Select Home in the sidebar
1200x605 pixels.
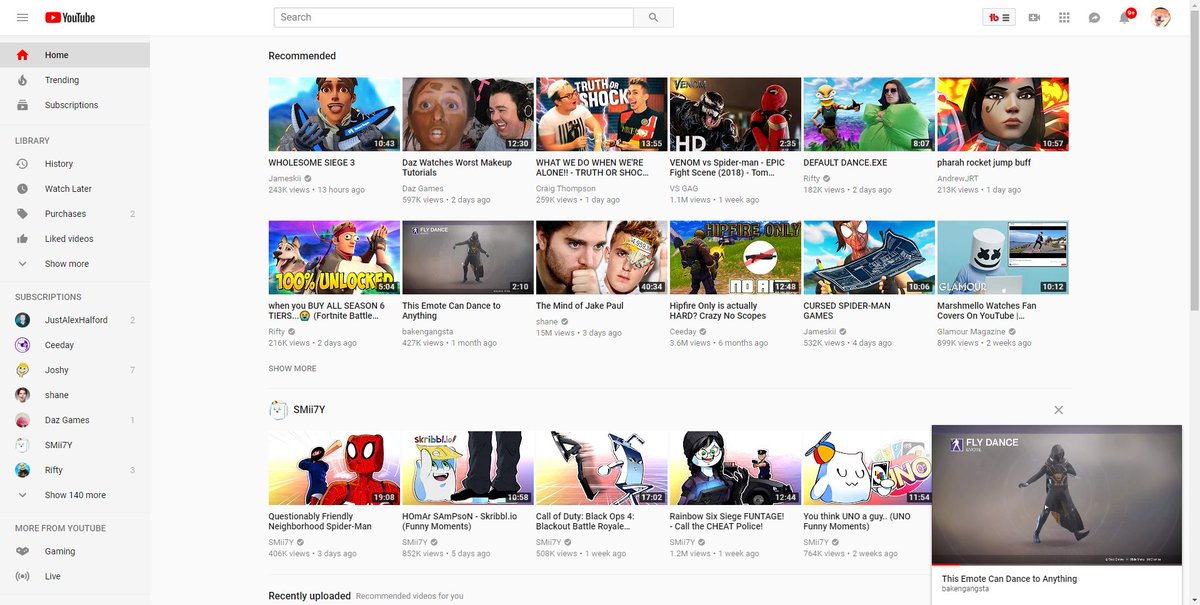click(75, 55)
